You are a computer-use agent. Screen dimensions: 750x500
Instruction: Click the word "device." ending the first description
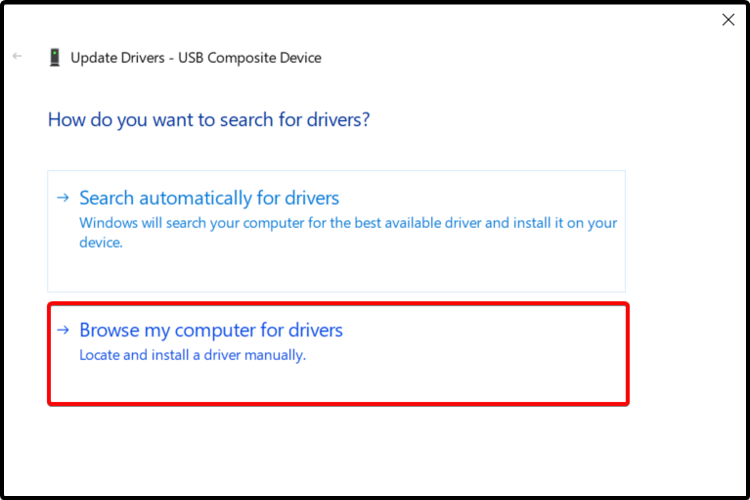tap(100, 242)
